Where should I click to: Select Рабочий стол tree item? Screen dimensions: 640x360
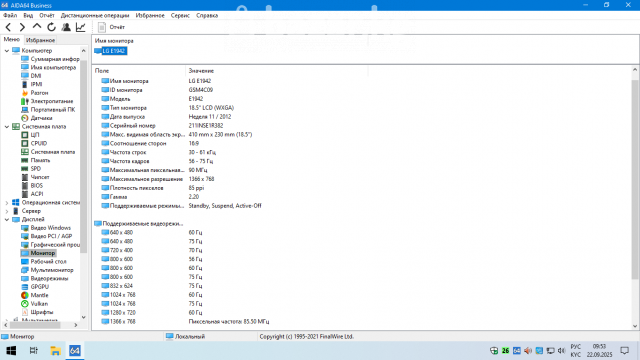[x=44, y=262]
